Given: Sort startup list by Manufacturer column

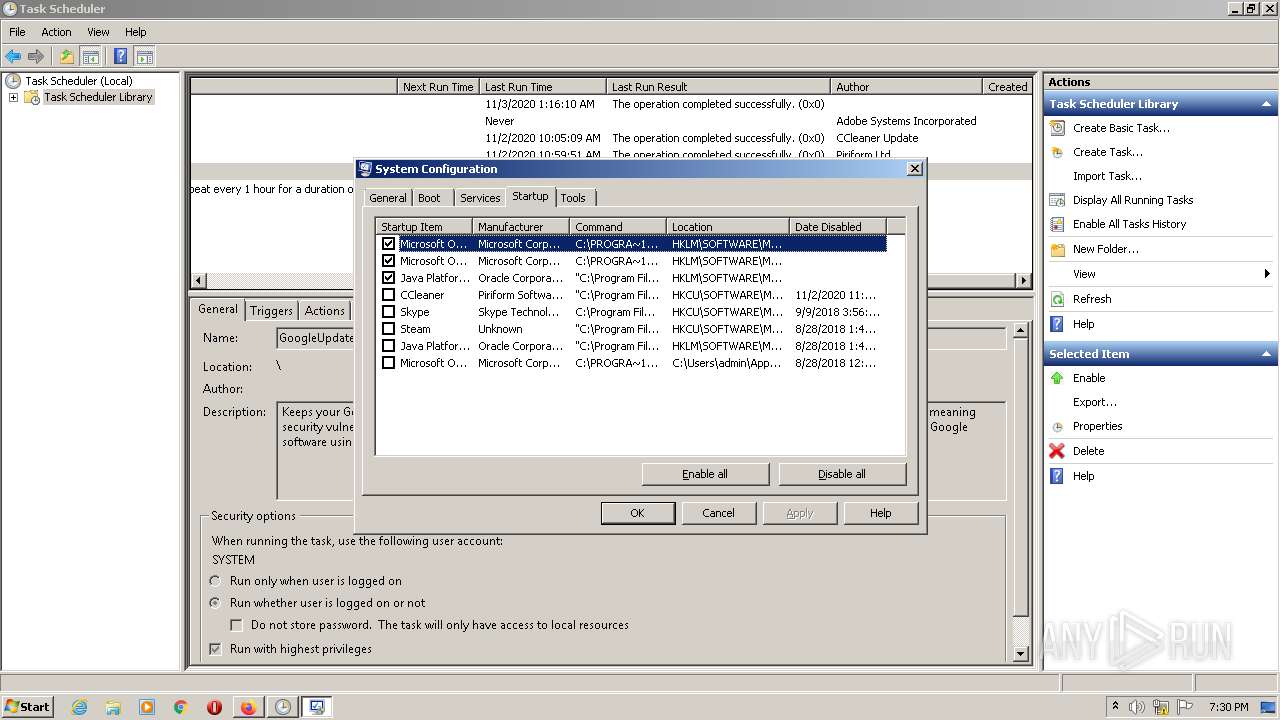Looking at the screenshot, I should coord(521,227).
